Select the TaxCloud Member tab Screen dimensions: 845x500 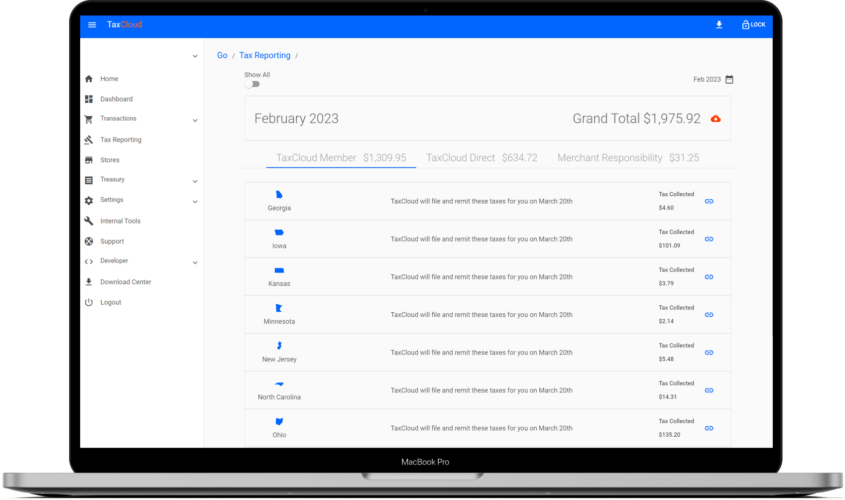[x=341, y=158]
